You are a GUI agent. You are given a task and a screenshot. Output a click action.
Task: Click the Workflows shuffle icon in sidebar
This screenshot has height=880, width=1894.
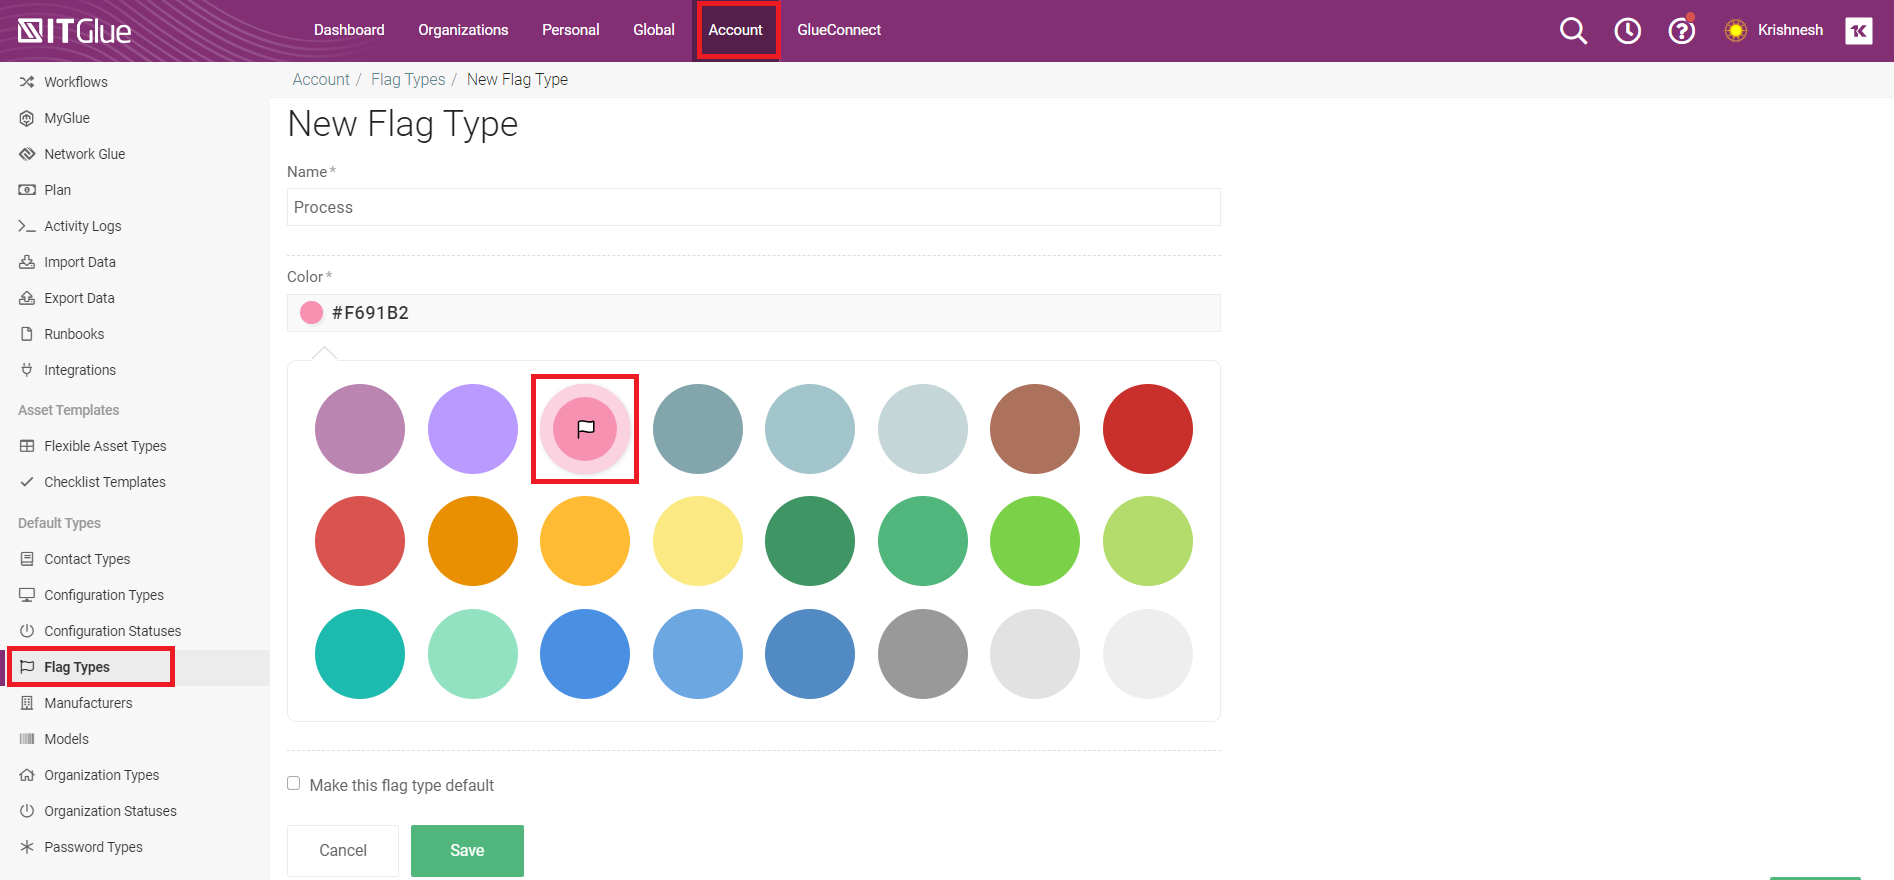coord(27,82)
